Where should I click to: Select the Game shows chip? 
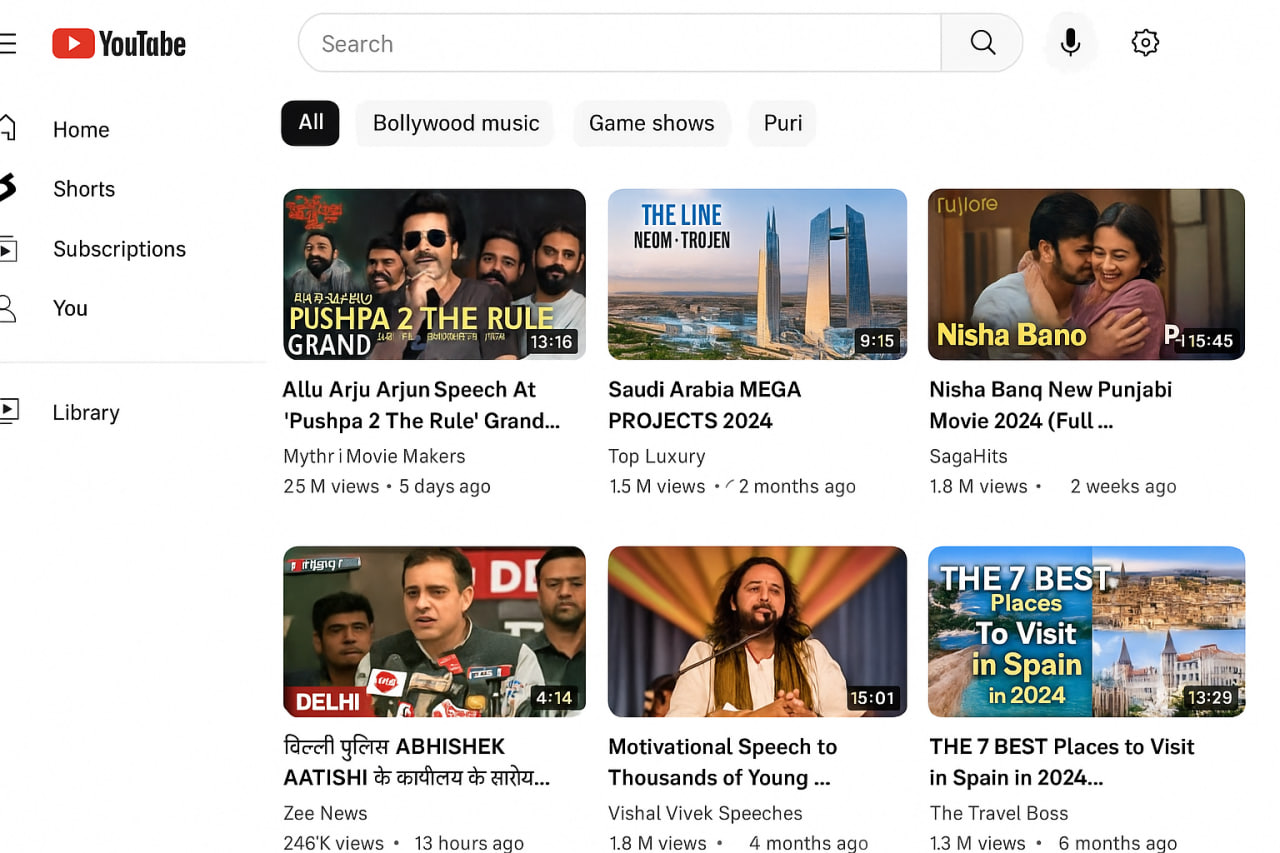[x=651, y=123]
